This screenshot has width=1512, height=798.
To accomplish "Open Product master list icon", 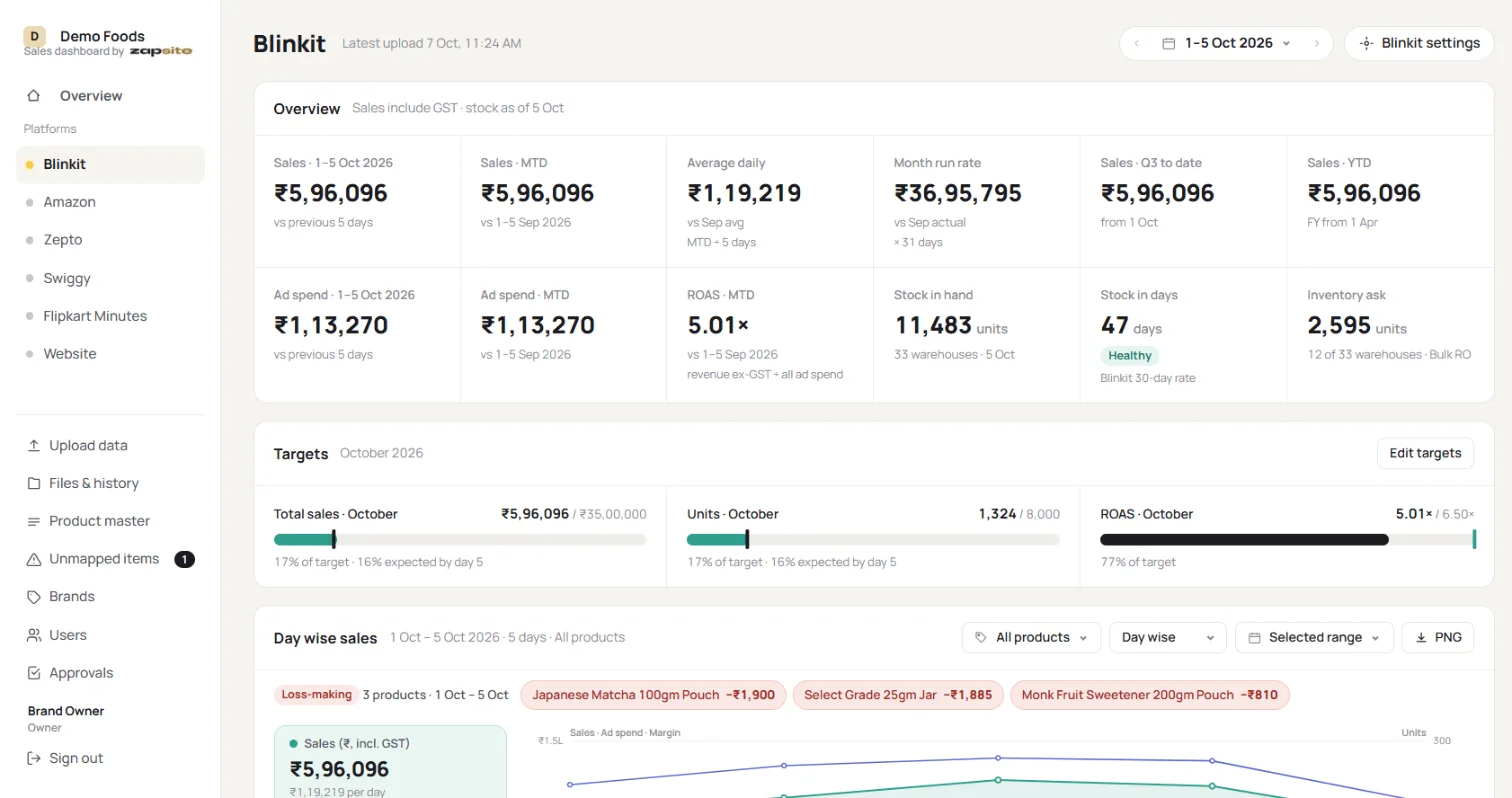I will click(34, 521).
